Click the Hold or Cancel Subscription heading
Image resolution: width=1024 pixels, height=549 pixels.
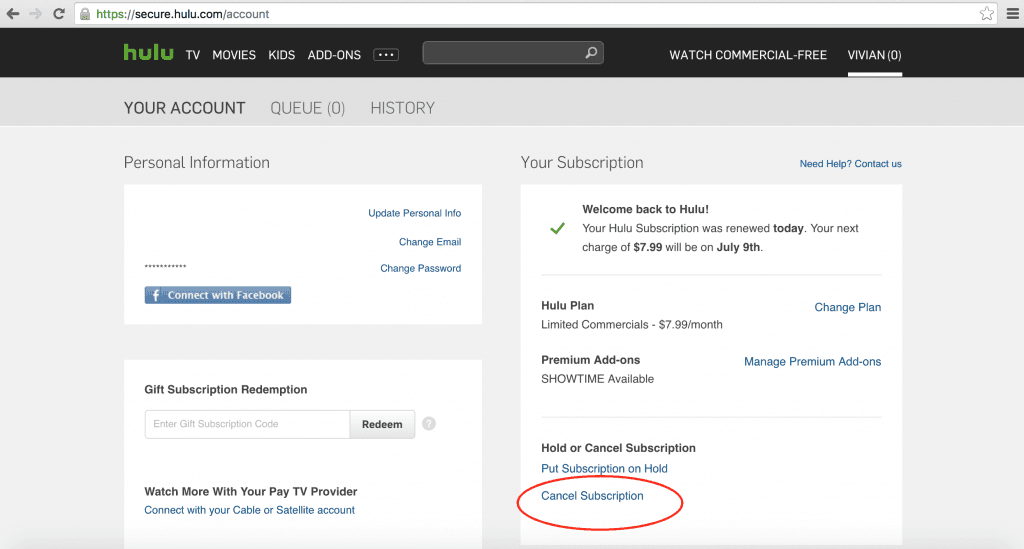pos(618,448)
